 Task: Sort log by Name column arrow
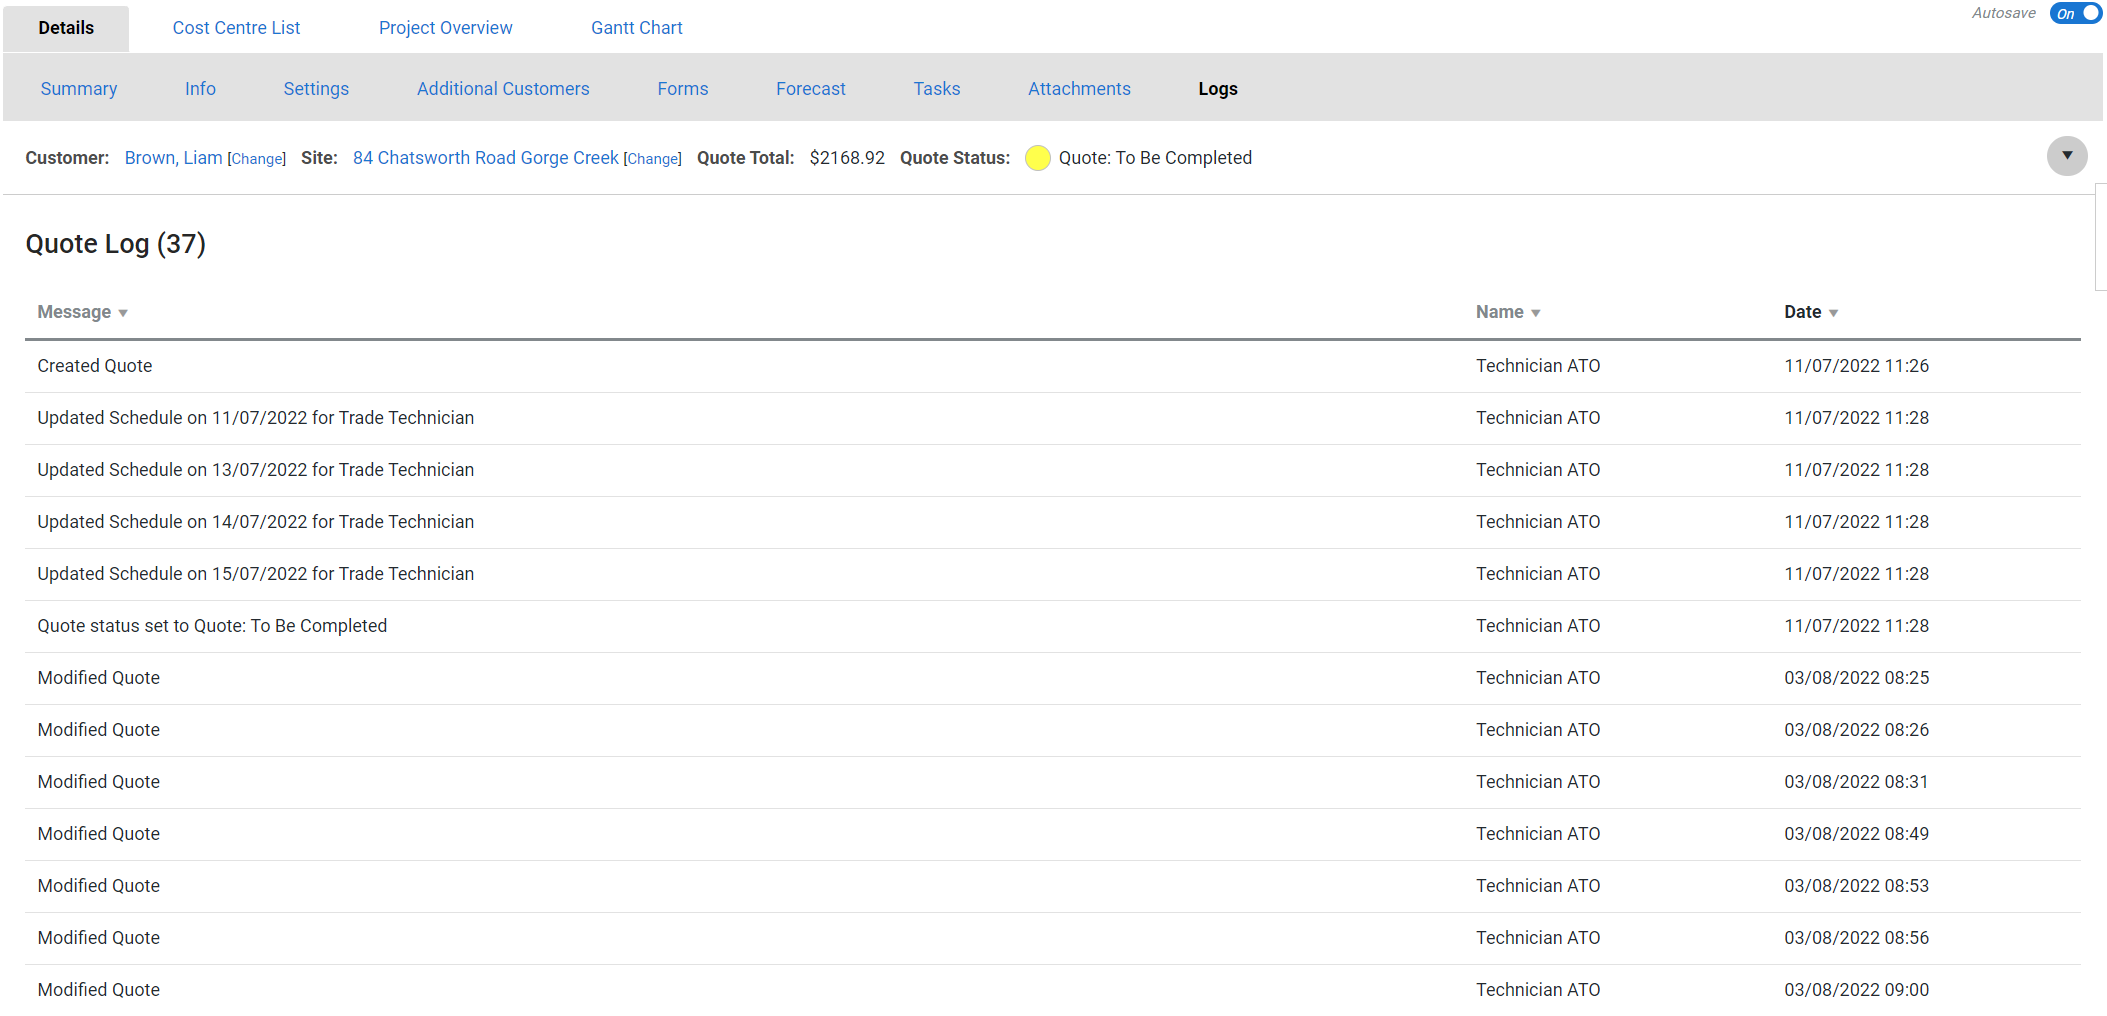1536,314
